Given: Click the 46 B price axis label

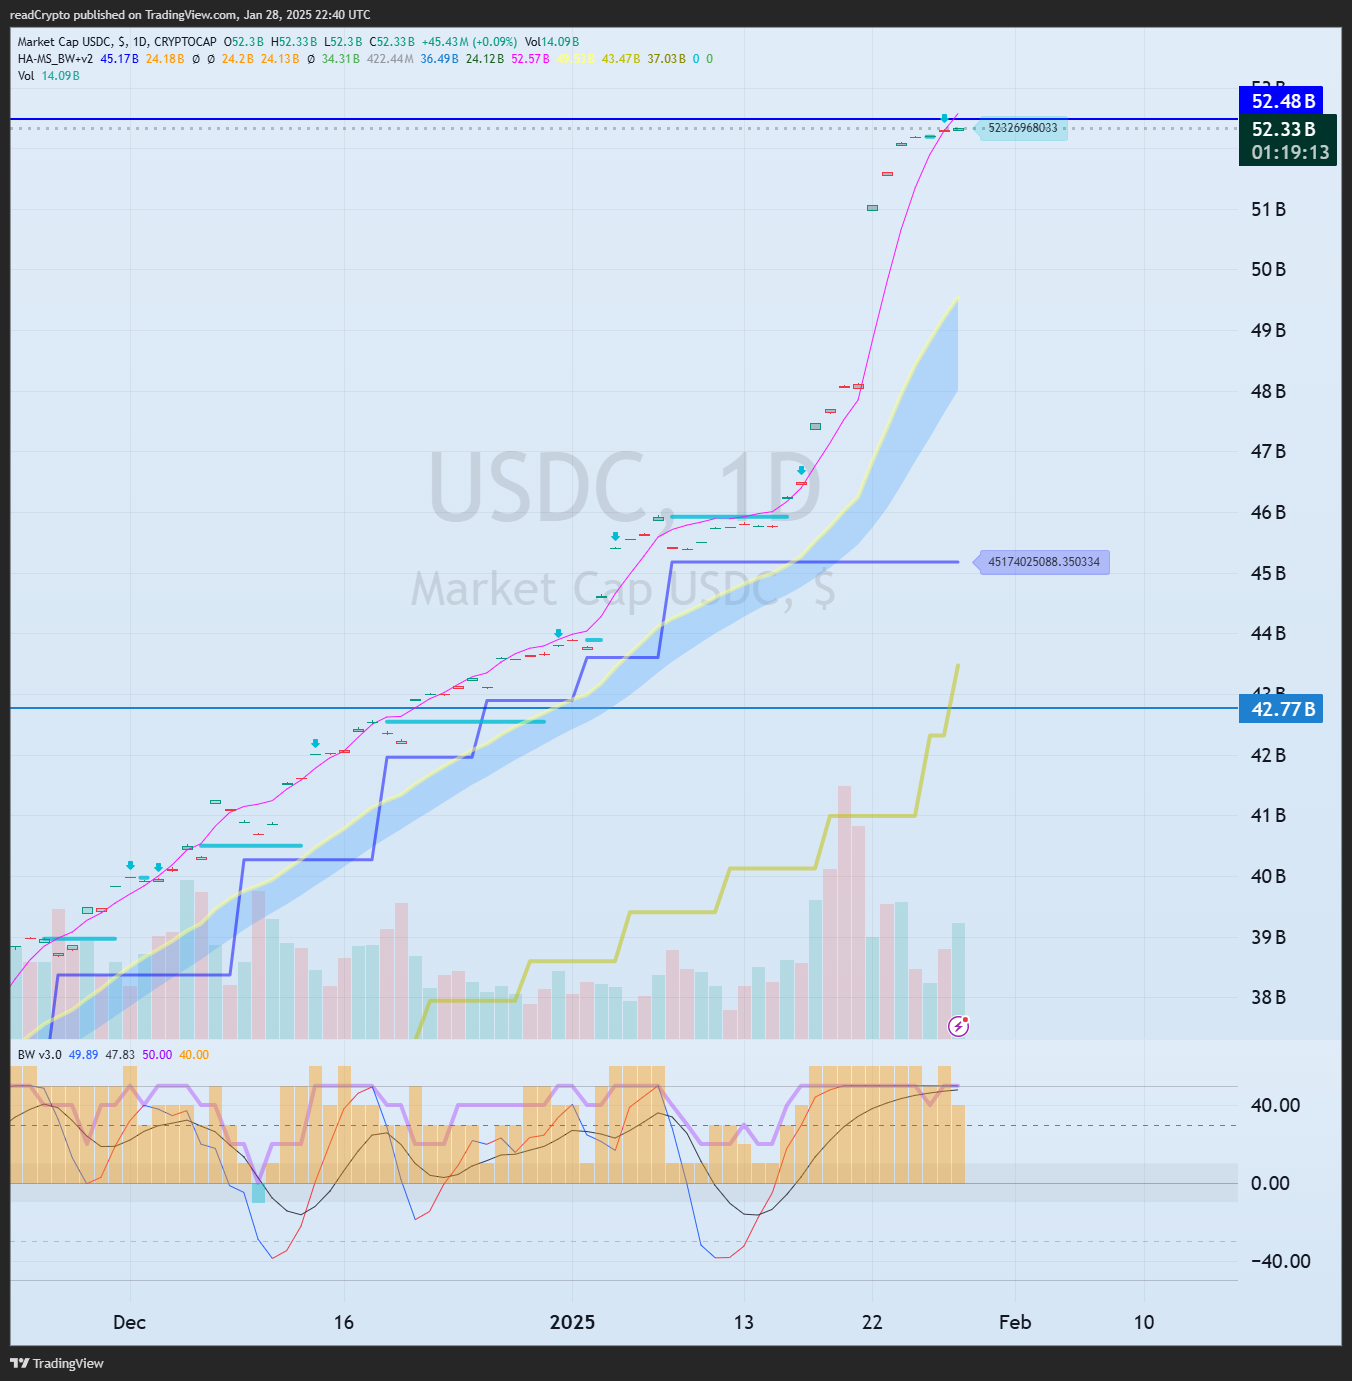Looking at the screenshot, I should pos(1268,512).
